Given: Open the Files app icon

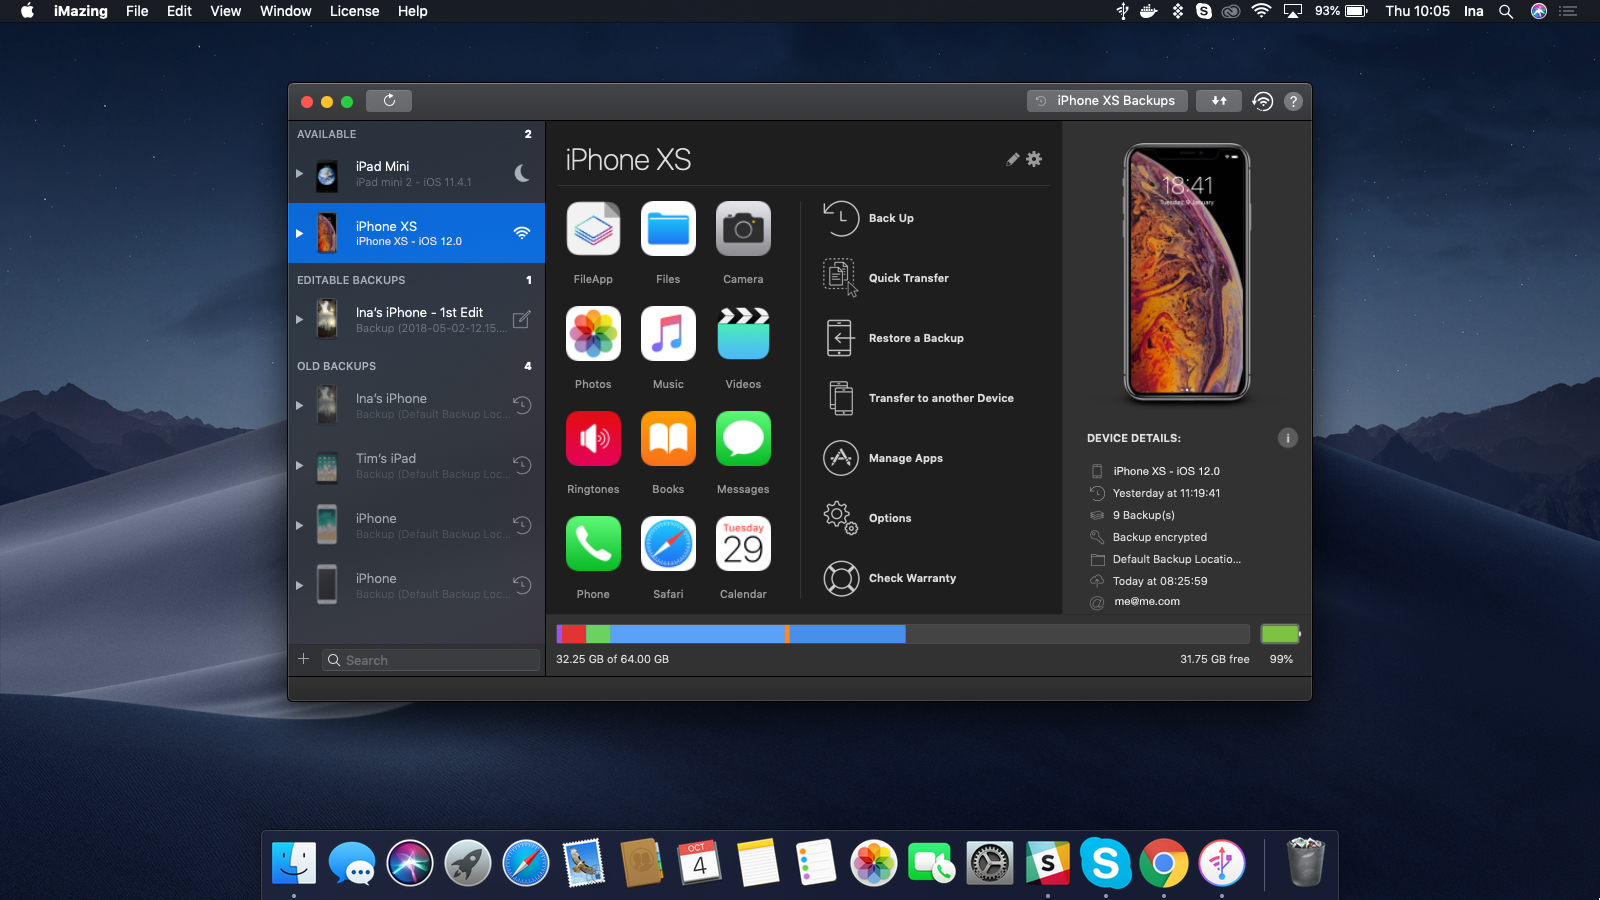Looking at the screenshot, I should click(668, 229).
